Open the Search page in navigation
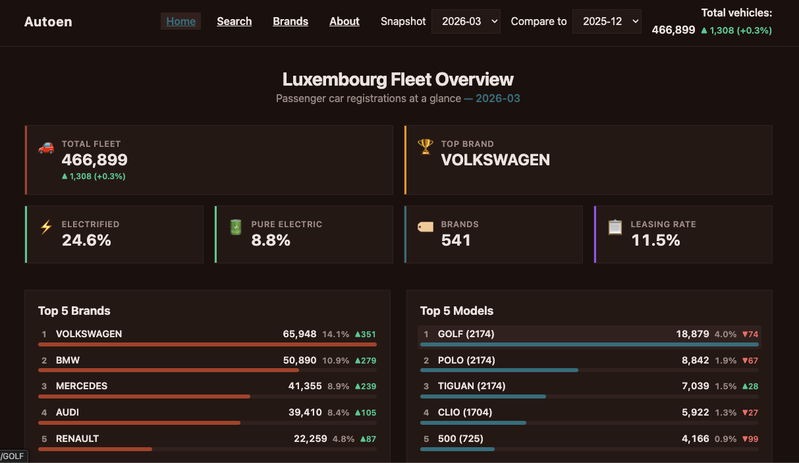 234,21
